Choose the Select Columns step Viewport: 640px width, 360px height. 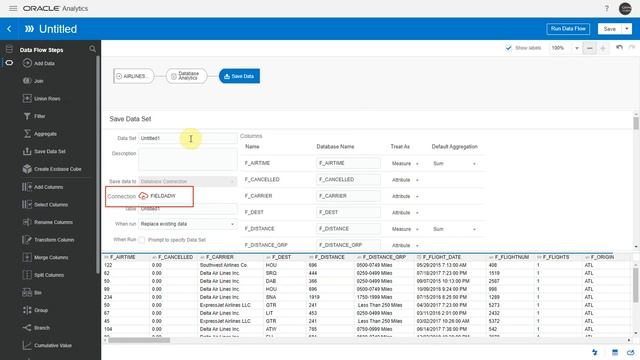(45, 204)
